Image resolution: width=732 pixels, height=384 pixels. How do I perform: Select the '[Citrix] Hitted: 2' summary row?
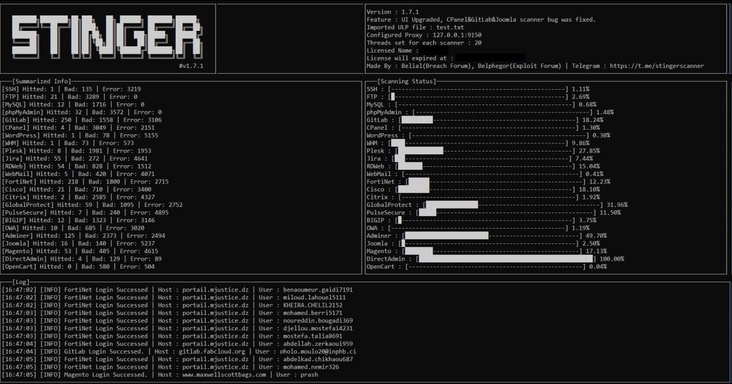78,197
